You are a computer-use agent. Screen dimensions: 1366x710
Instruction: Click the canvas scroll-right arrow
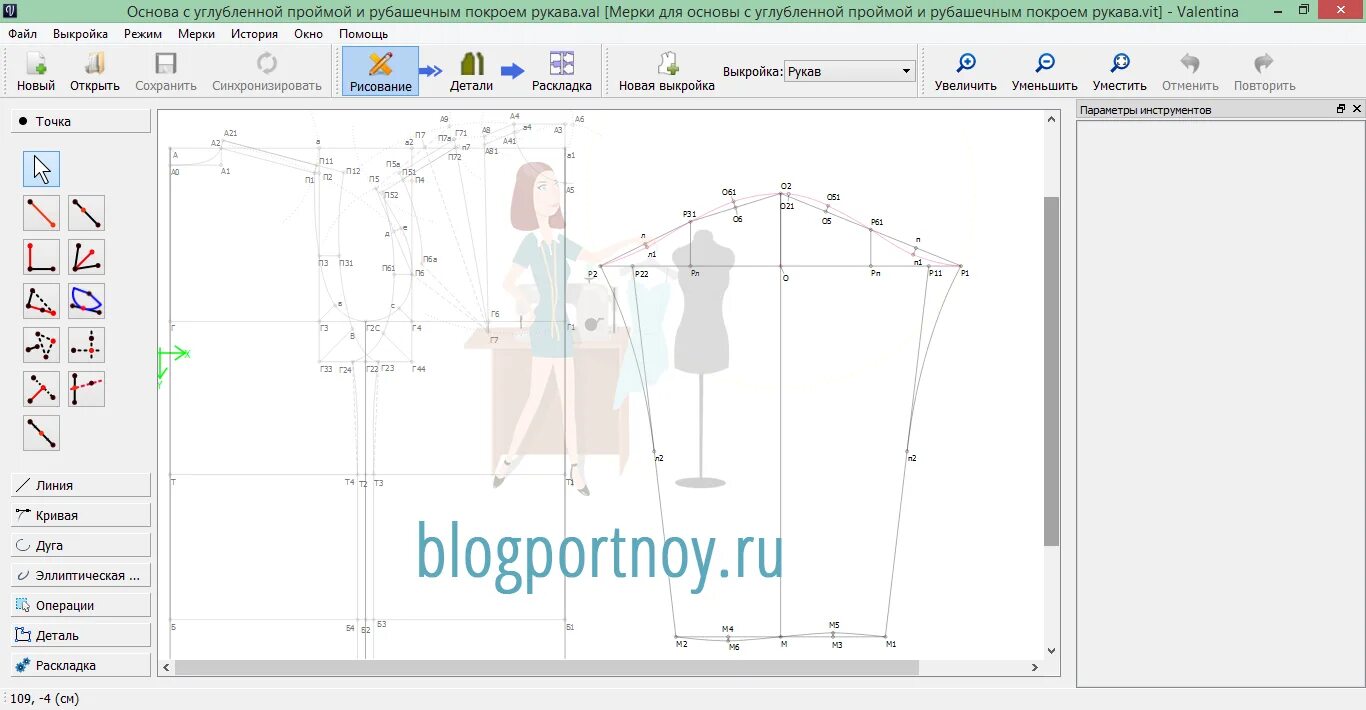1035,667
